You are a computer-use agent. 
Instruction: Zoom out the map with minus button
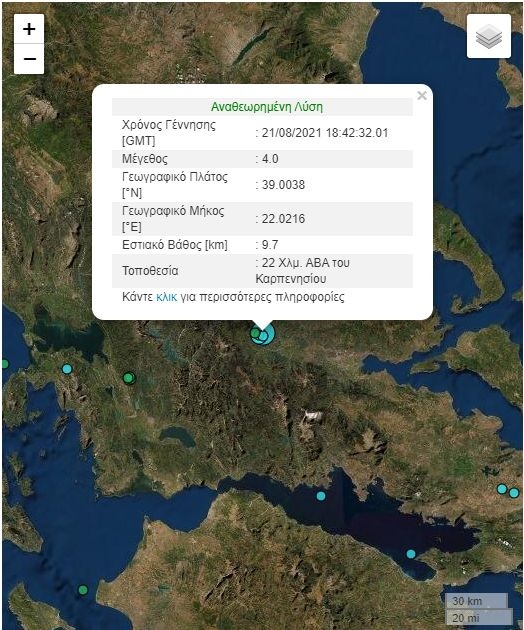tap(29, 59)
